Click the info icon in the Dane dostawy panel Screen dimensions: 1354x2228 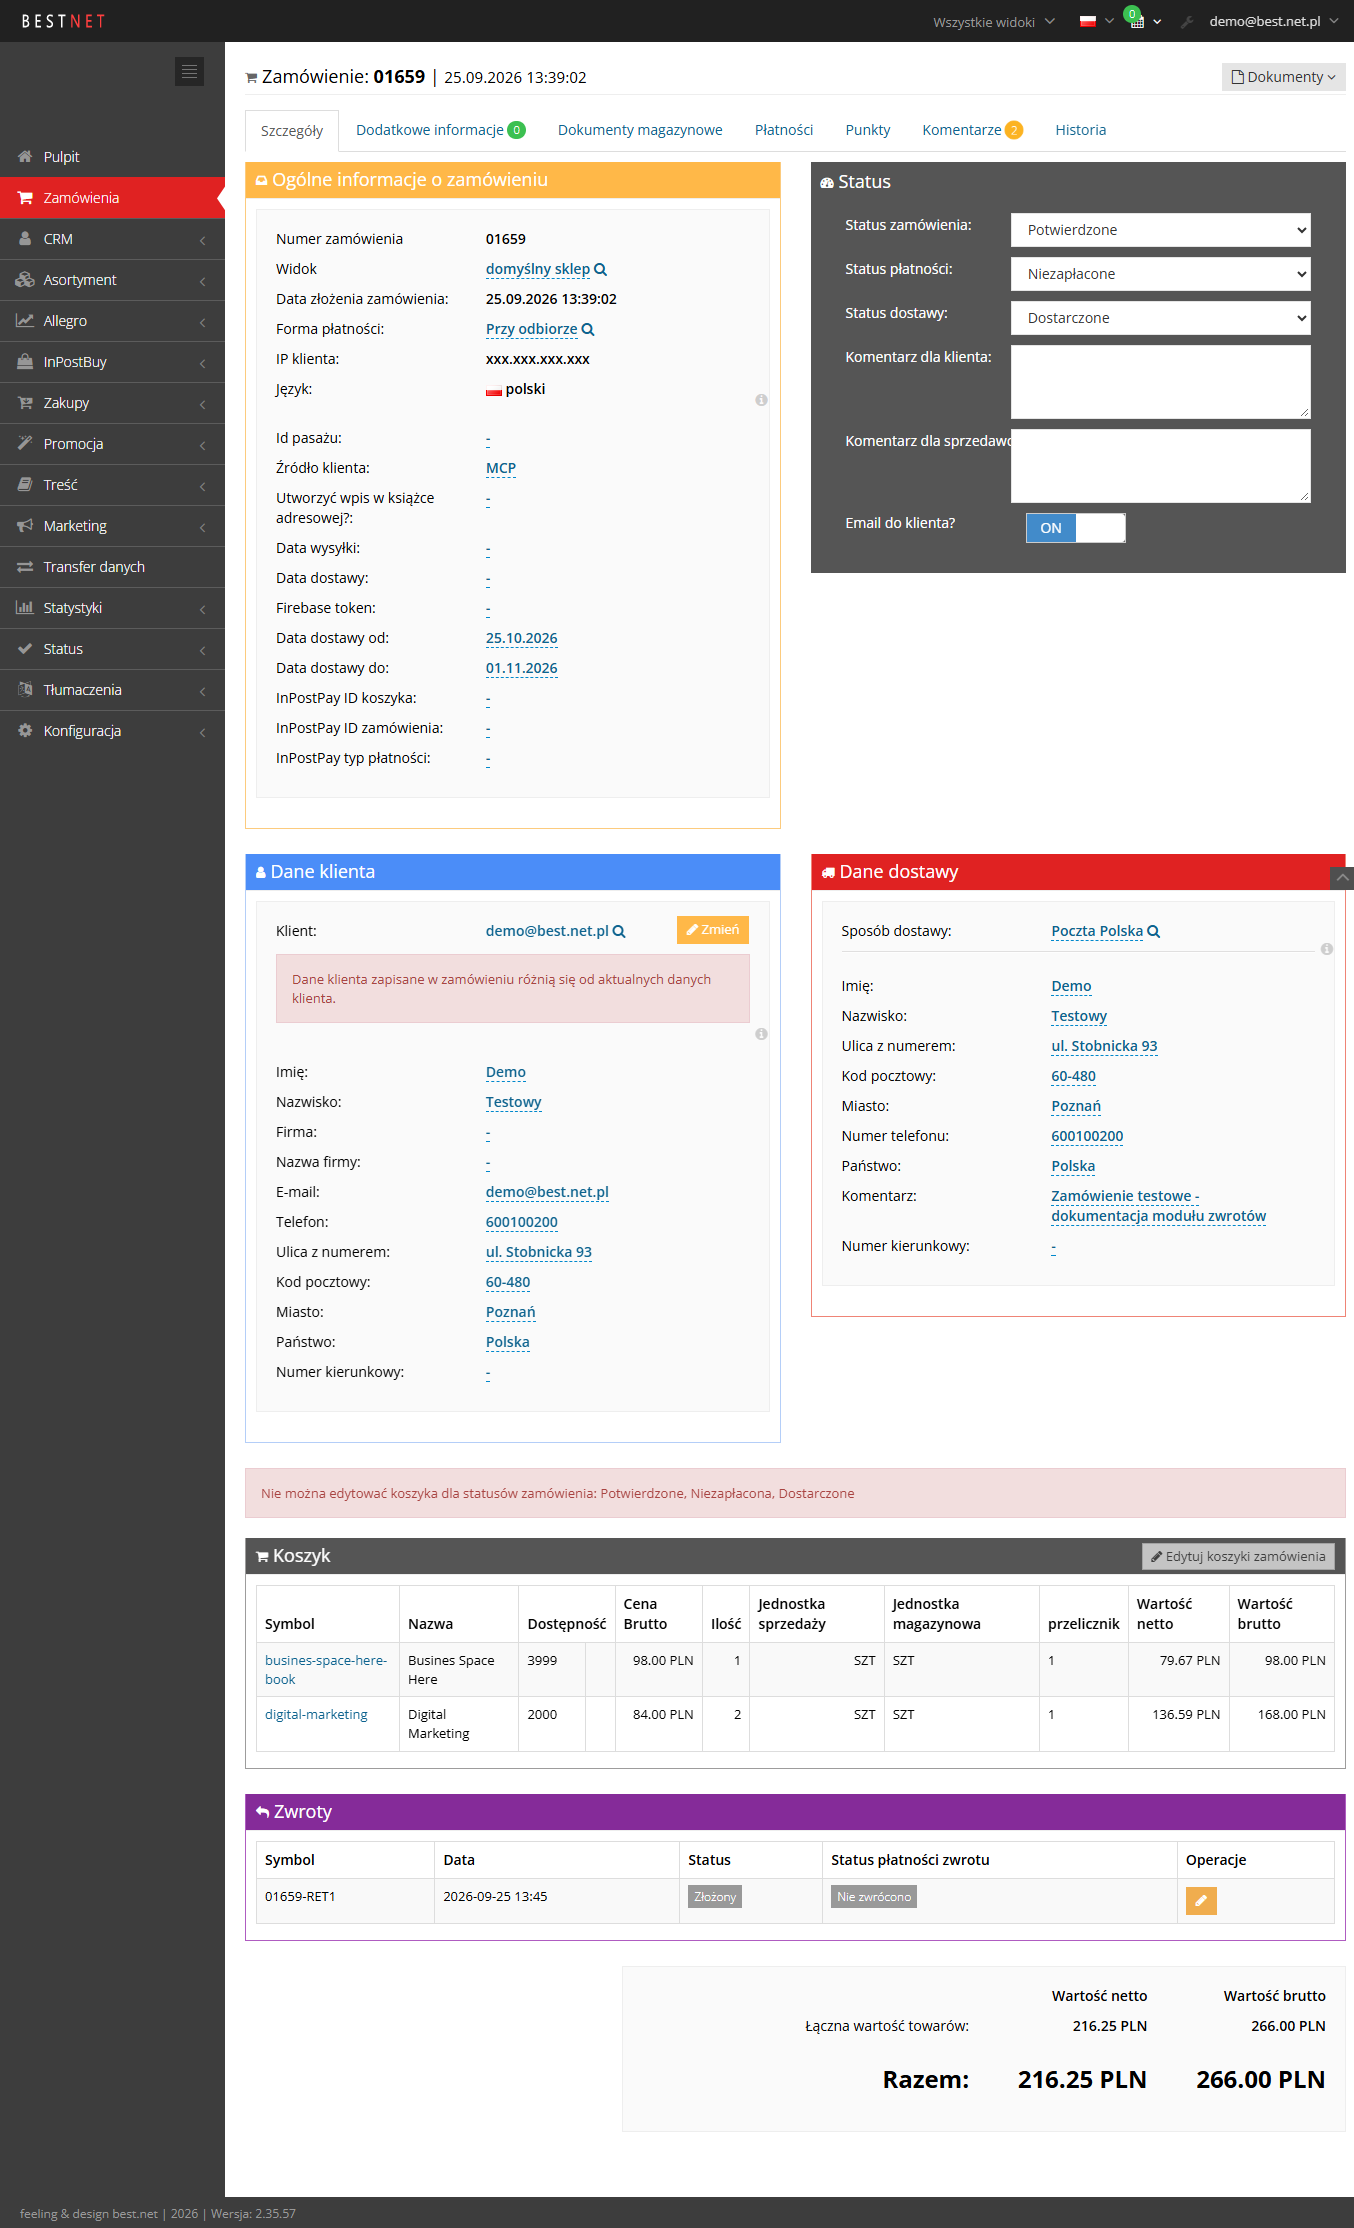(x=1327, y=949)
